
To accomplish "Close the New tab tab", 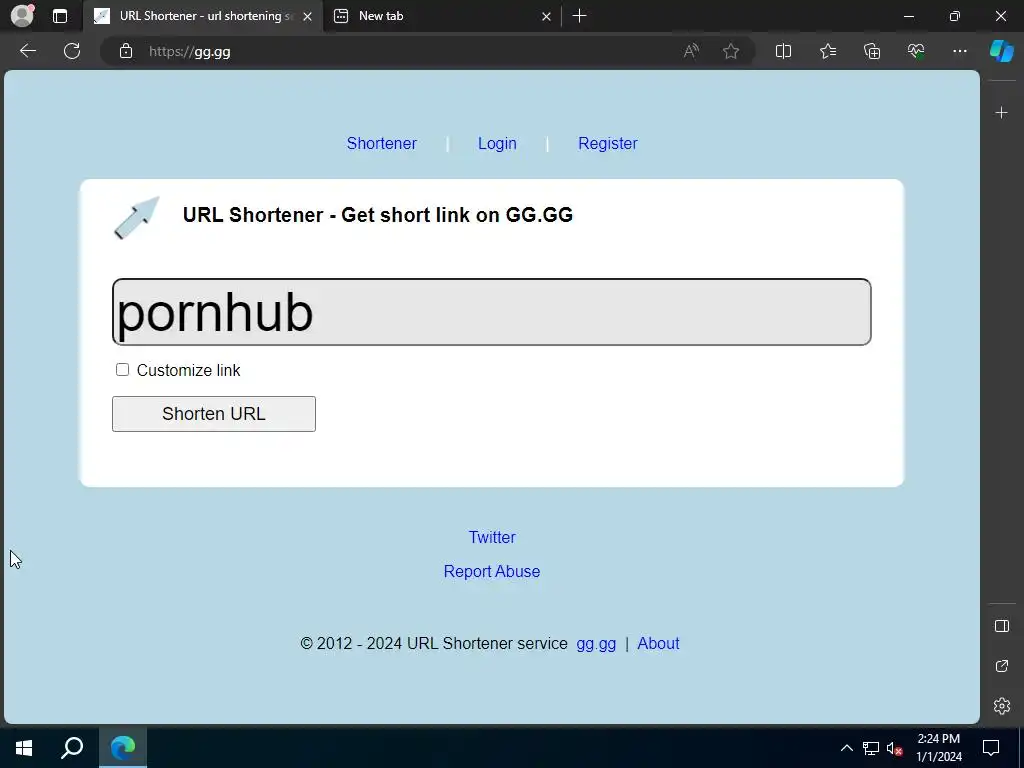I will [x=547, y=16].
